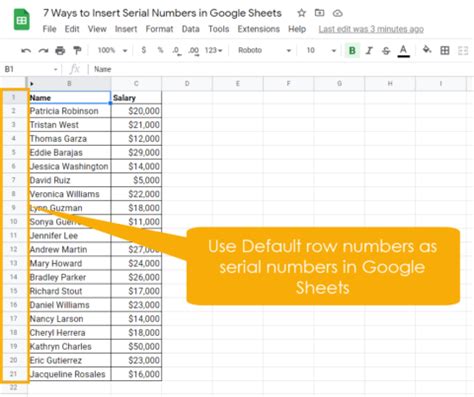Image resolution: width=474 pixels, height=397 pixels.
Task: Redo the last action
Action: tap(43, 51)
